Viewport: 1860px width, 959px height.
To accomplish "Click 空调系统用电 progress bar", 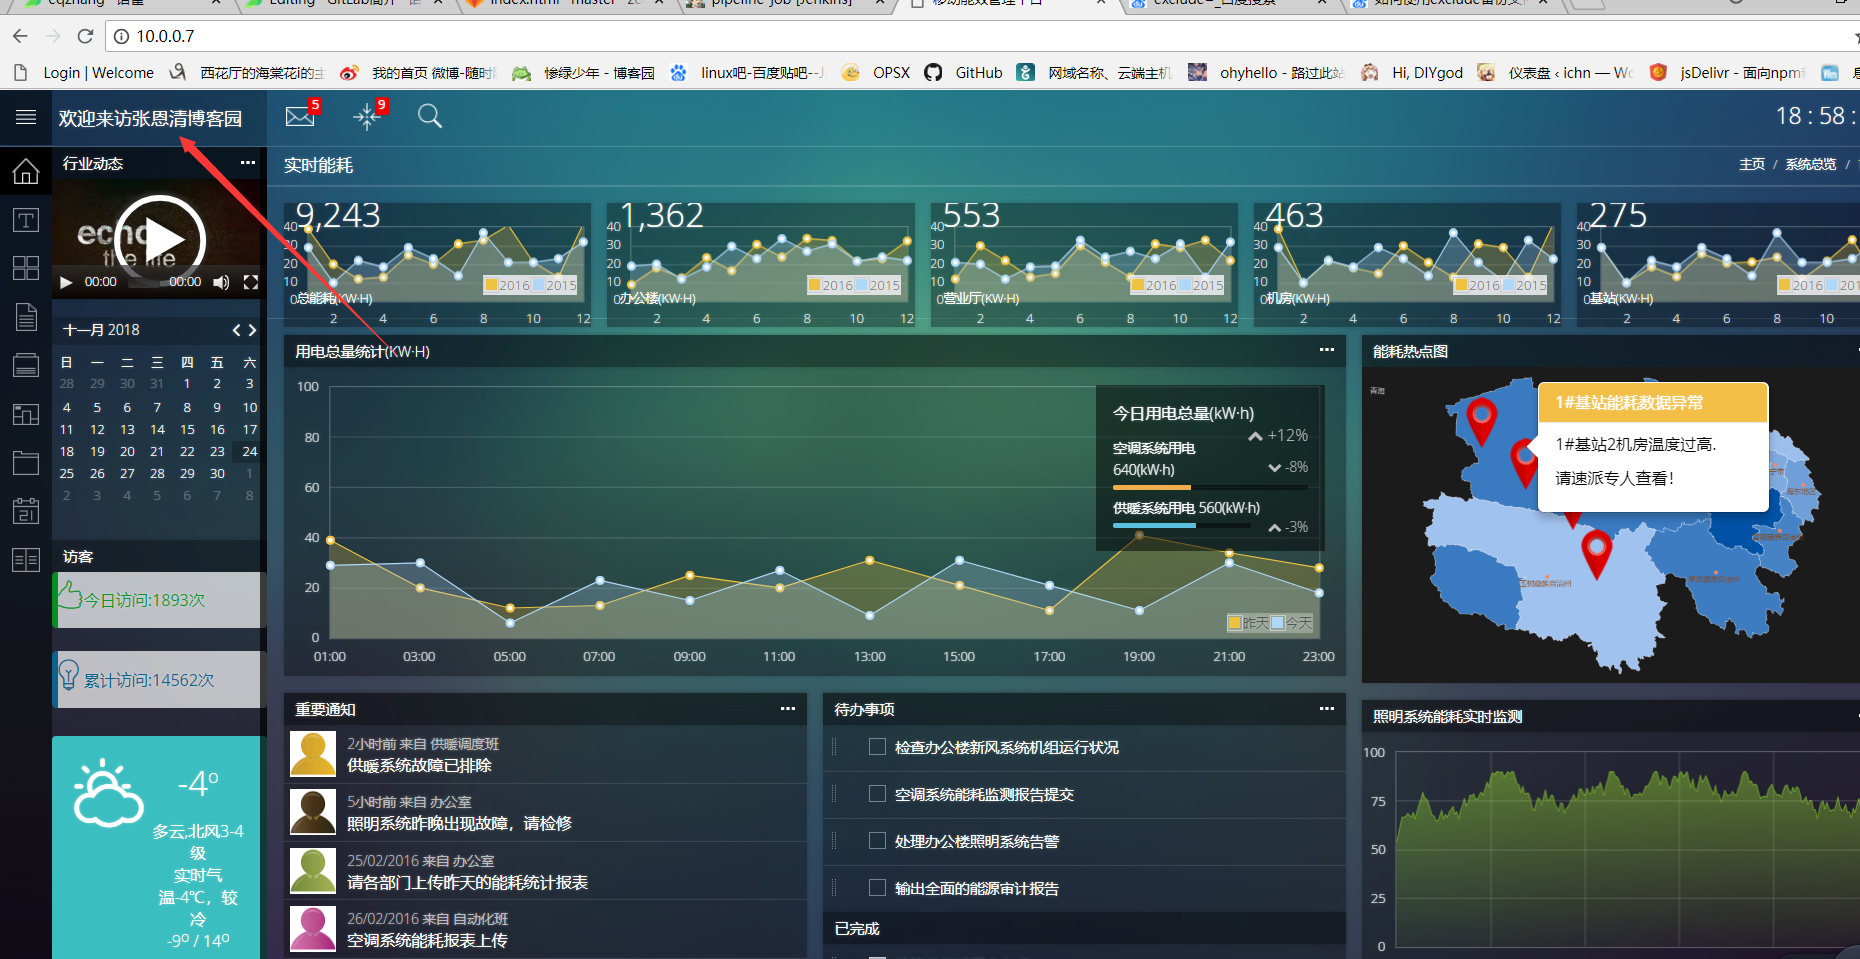I will pyautogui.click(x=1210, y=487).
